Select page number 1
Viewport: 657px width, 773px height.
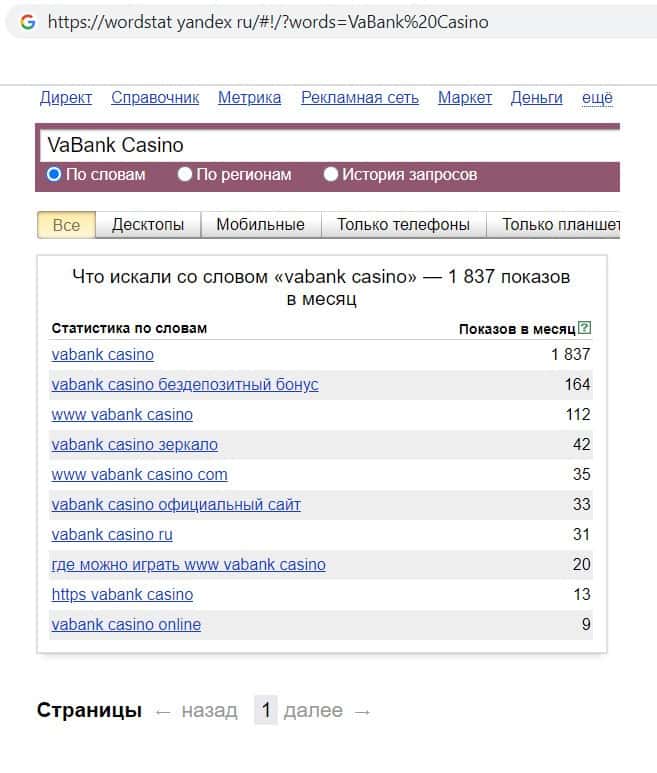click(x=266, y=710)
